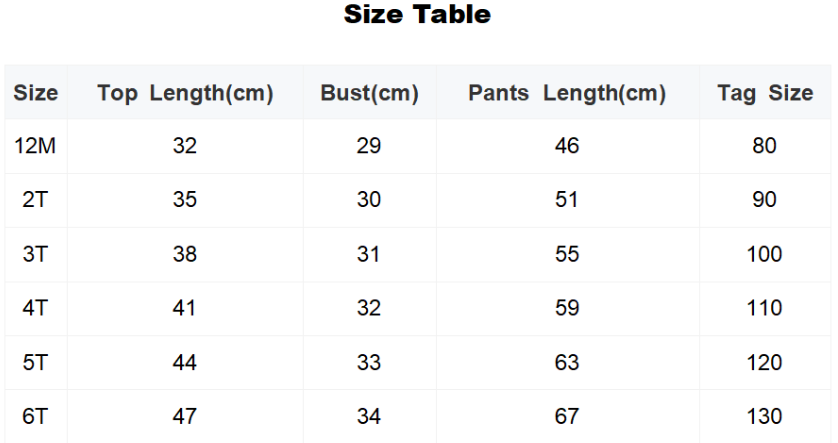Click the Size Table title

[417, 15]
